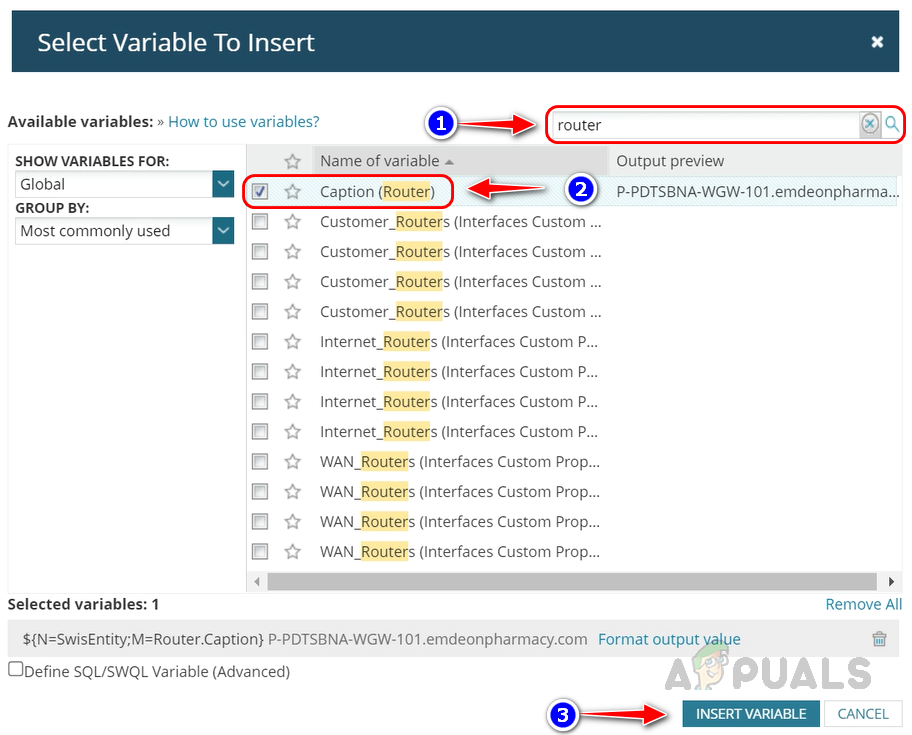Screen dimensions: 912x735
Task: Click the horizontal scrollbar right arrow
Action: pos(891,581)
